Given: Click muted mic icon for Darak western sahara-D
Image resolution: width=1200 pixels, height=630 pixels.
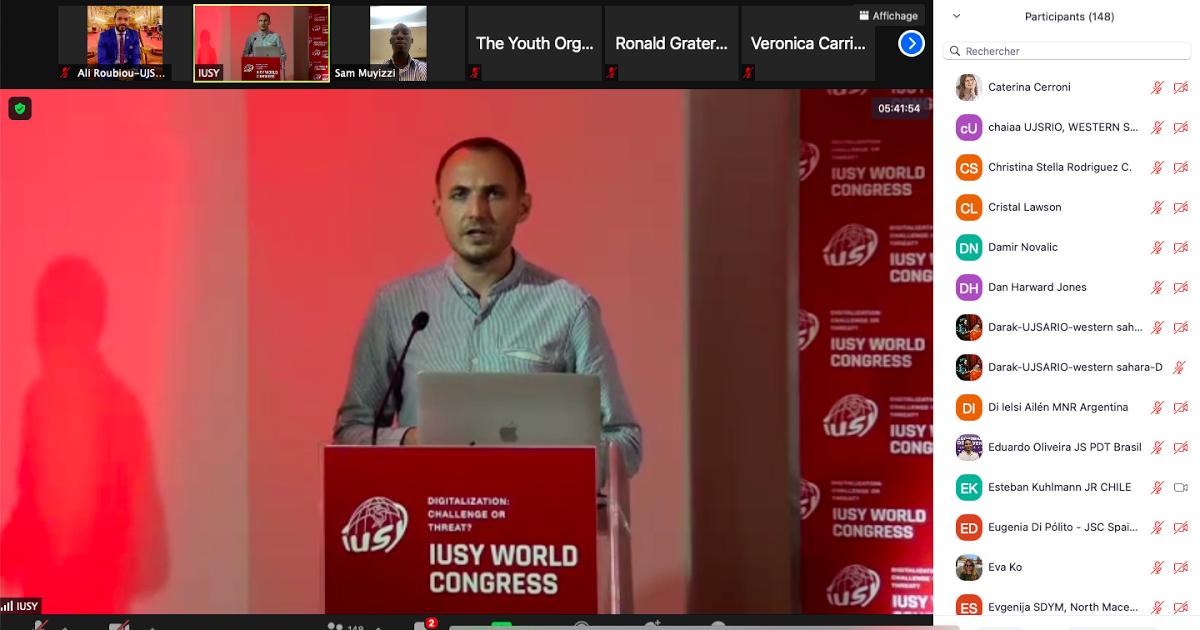Looking at the screenshot, I should [x=1180, y=367].
